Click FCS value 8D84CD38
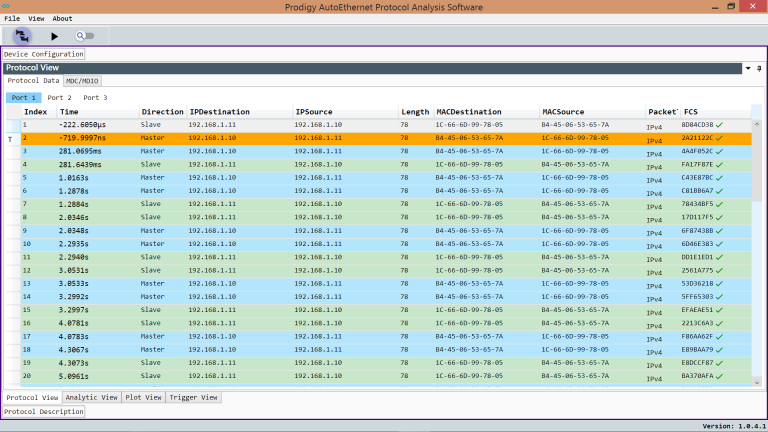Viewport: 768px width, 432px height. 697,125
